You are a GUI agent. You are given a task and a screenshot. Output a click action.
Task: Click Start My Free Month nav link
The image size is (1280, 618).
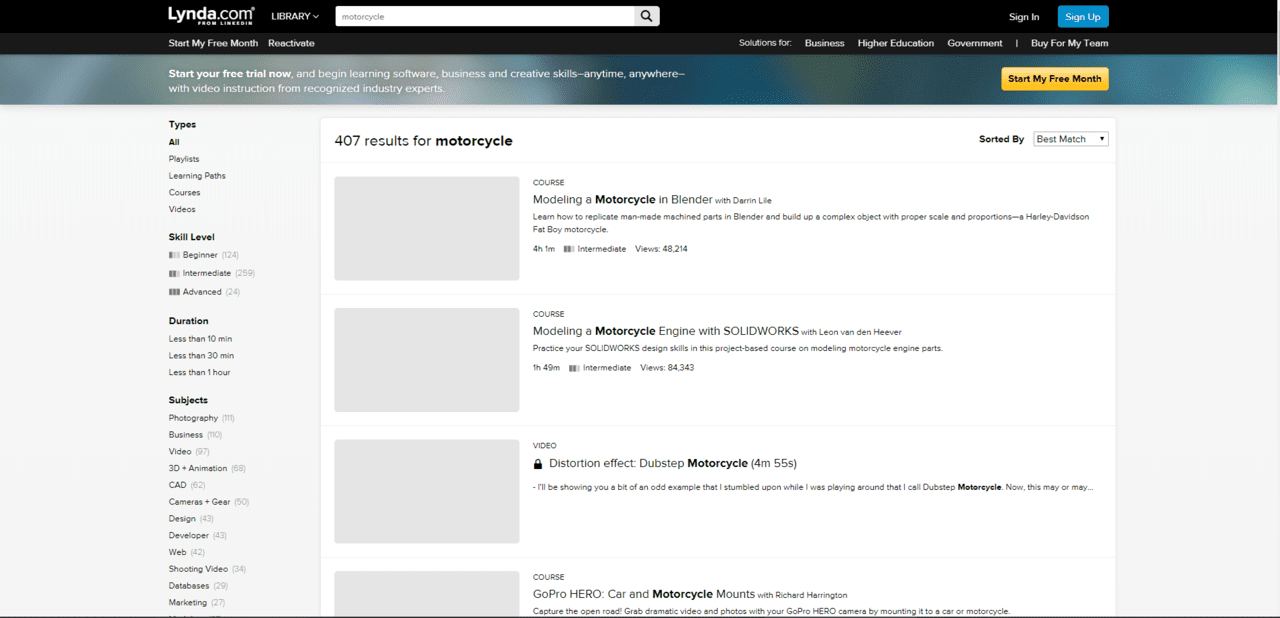[213, 43]
